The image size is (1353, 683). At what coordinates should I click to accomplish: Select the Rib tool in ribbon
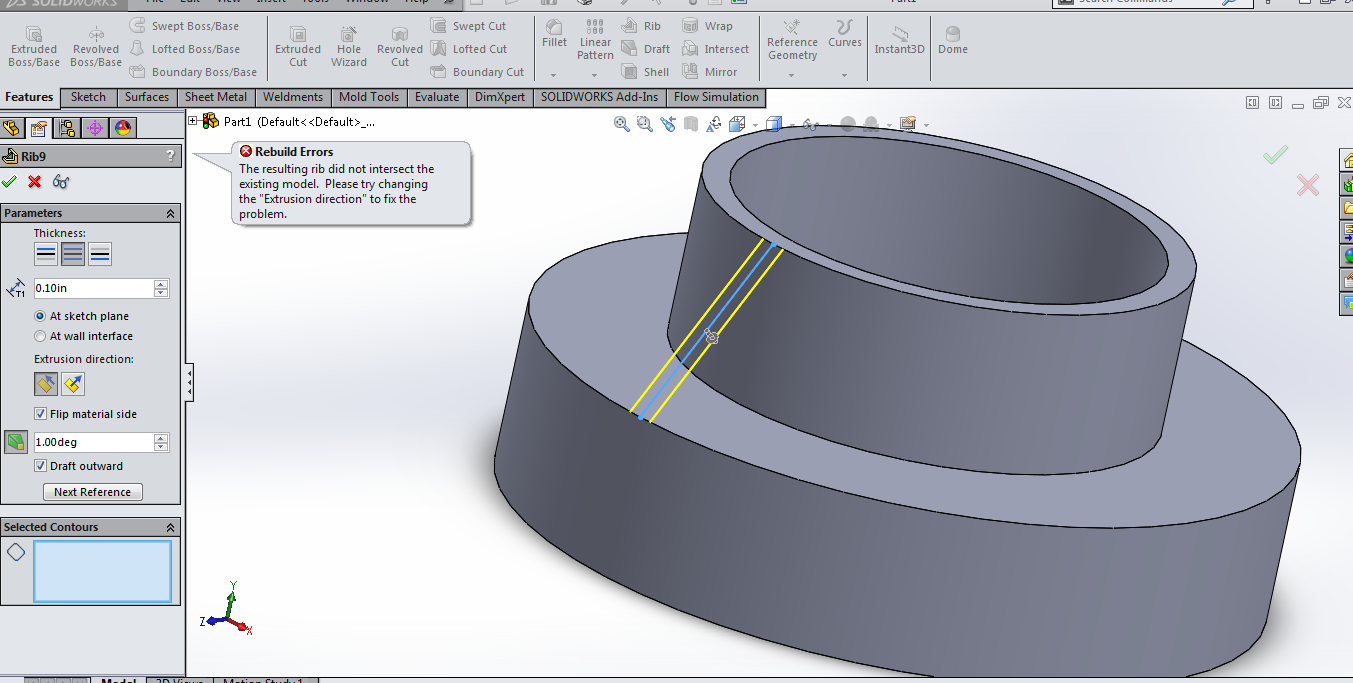click(x=641, y=26)
